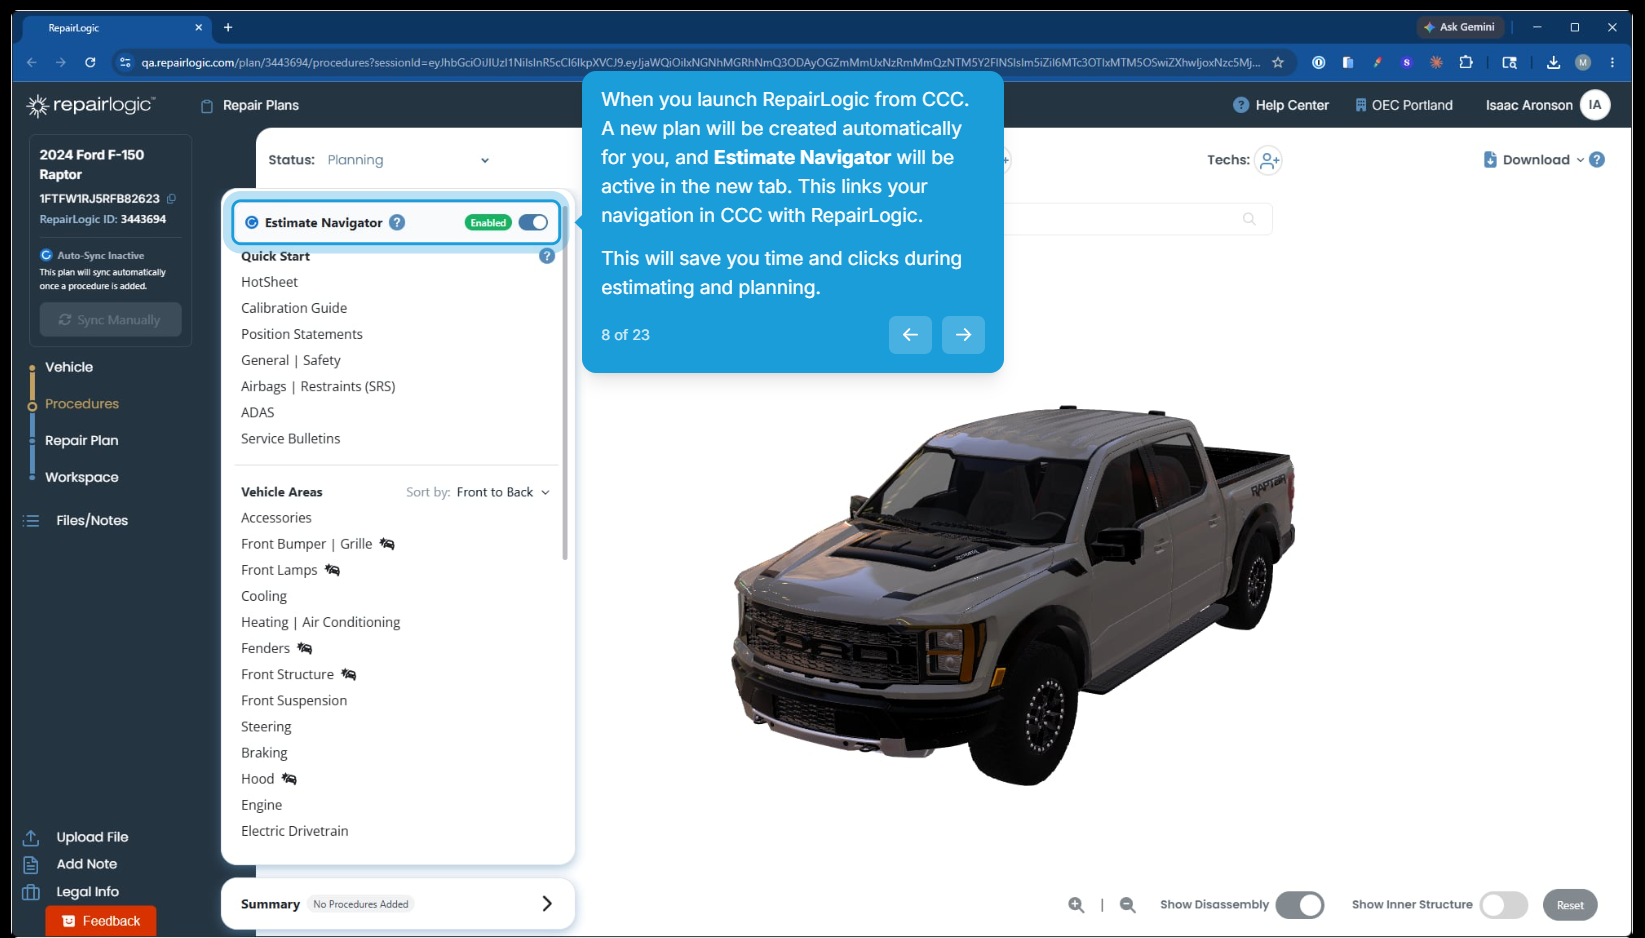This screenshot has height=938, width=1645.
Task: Open General | Safety
Action: (x=291, y=360)
